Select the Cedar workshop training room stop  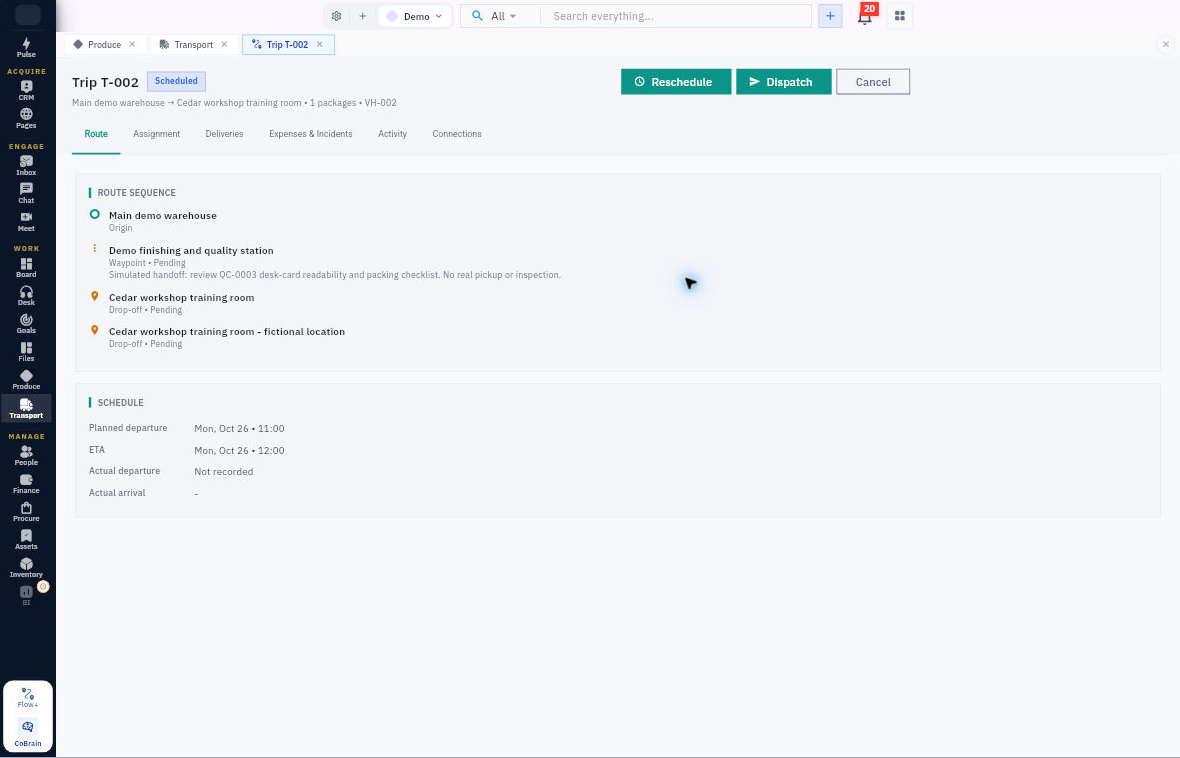pyautogui.click(x=181, y=297)
